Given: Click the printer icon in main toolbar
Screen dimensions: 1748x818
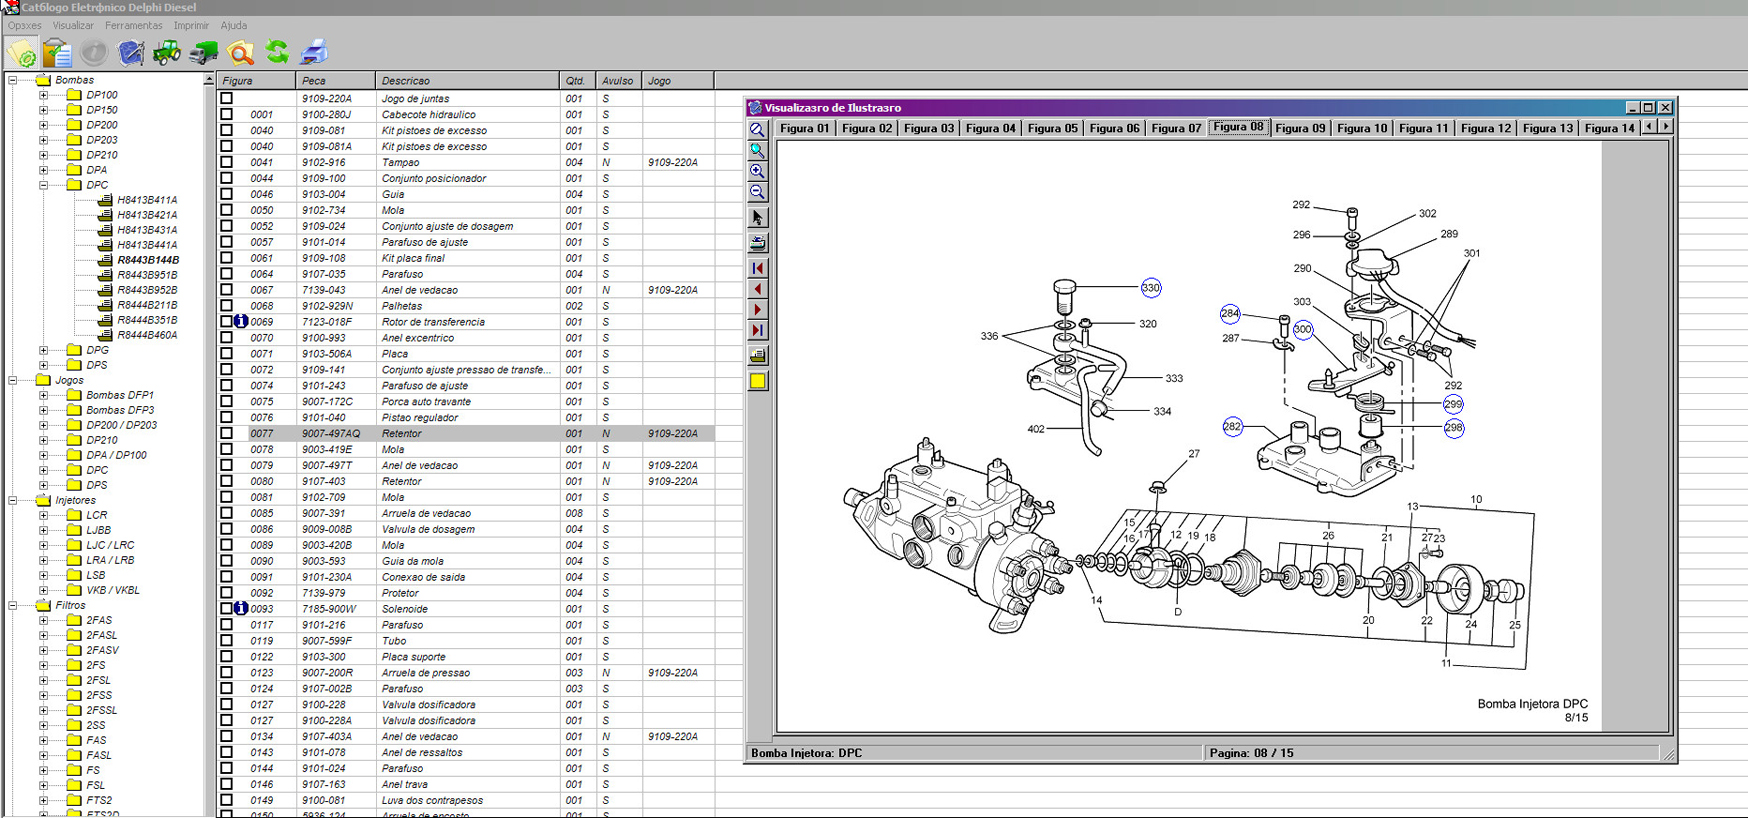Looking at the screenshot, I should pos(314,52).
